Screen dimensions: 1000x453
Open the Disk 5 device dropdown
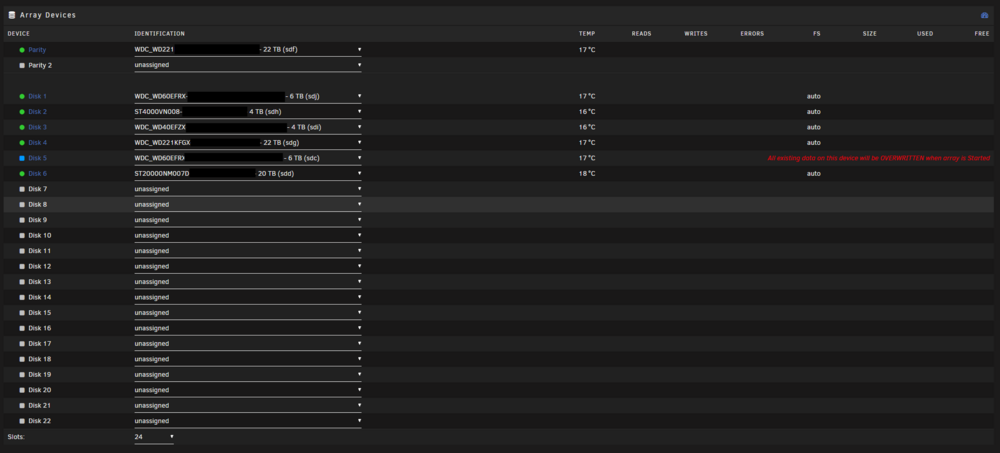247,158
